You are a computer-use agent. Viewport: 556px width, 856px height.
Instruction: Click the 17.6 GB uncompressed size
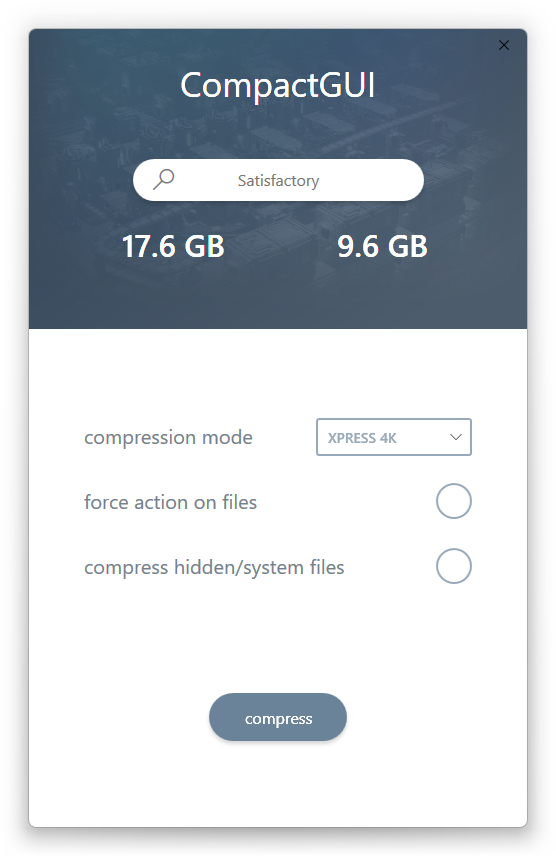point(173,246)
